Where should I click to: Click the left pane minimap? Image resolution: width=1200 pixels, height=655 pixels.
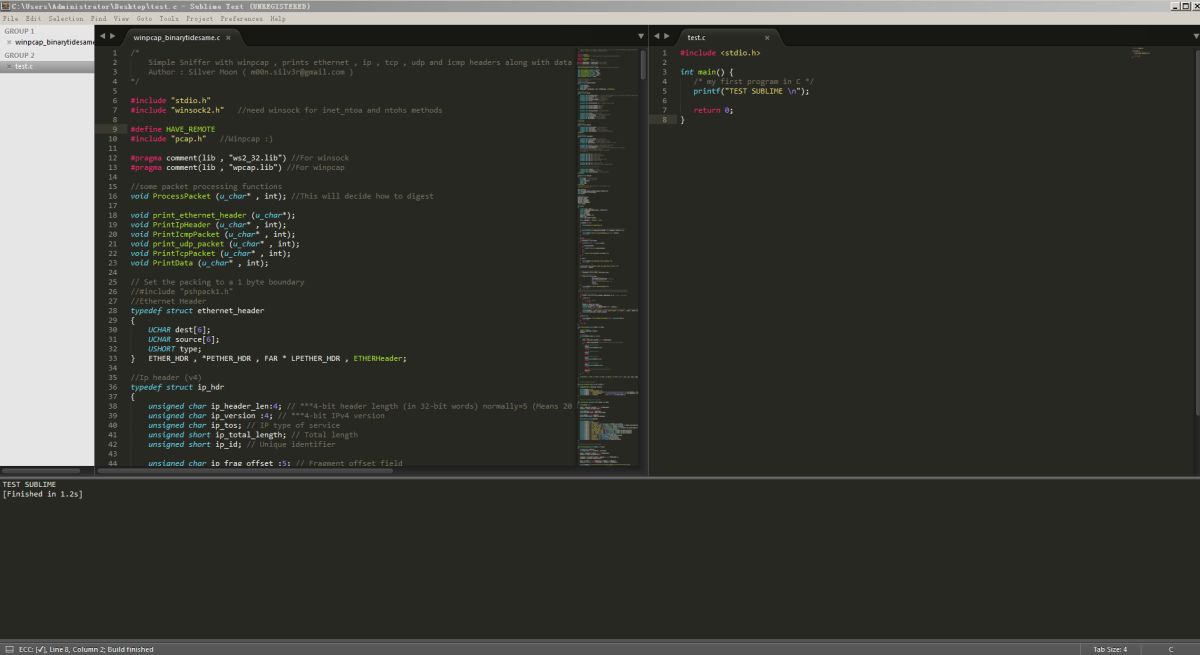pos(608,257)
